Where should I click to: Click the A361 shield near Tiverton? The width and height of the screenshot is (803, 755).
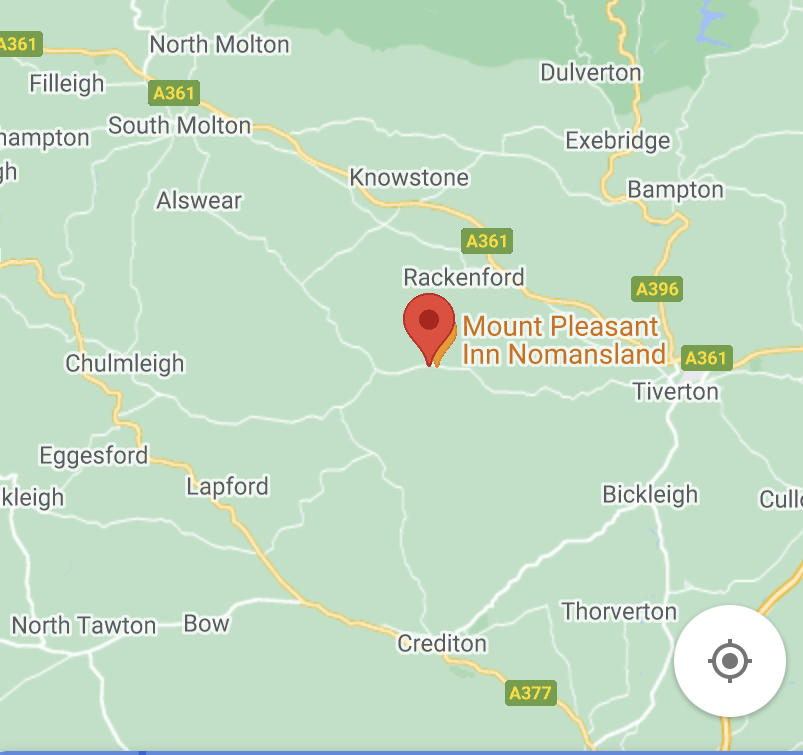tap(706, 358)
